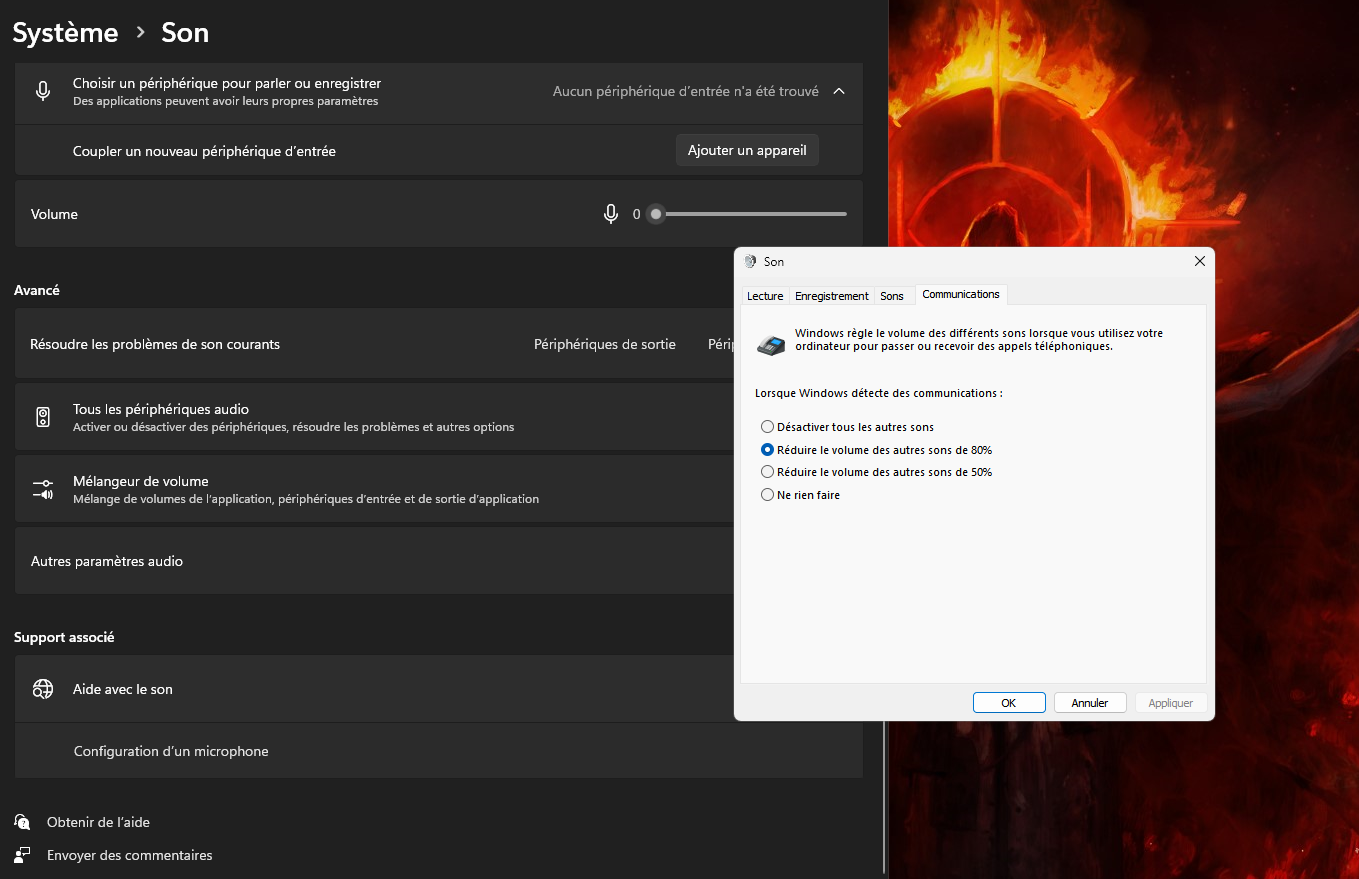The height and width of the screenshot is (879, 1359).
Task: Click Annuler in the Son dialog
Action: (x=1090, y=703)
